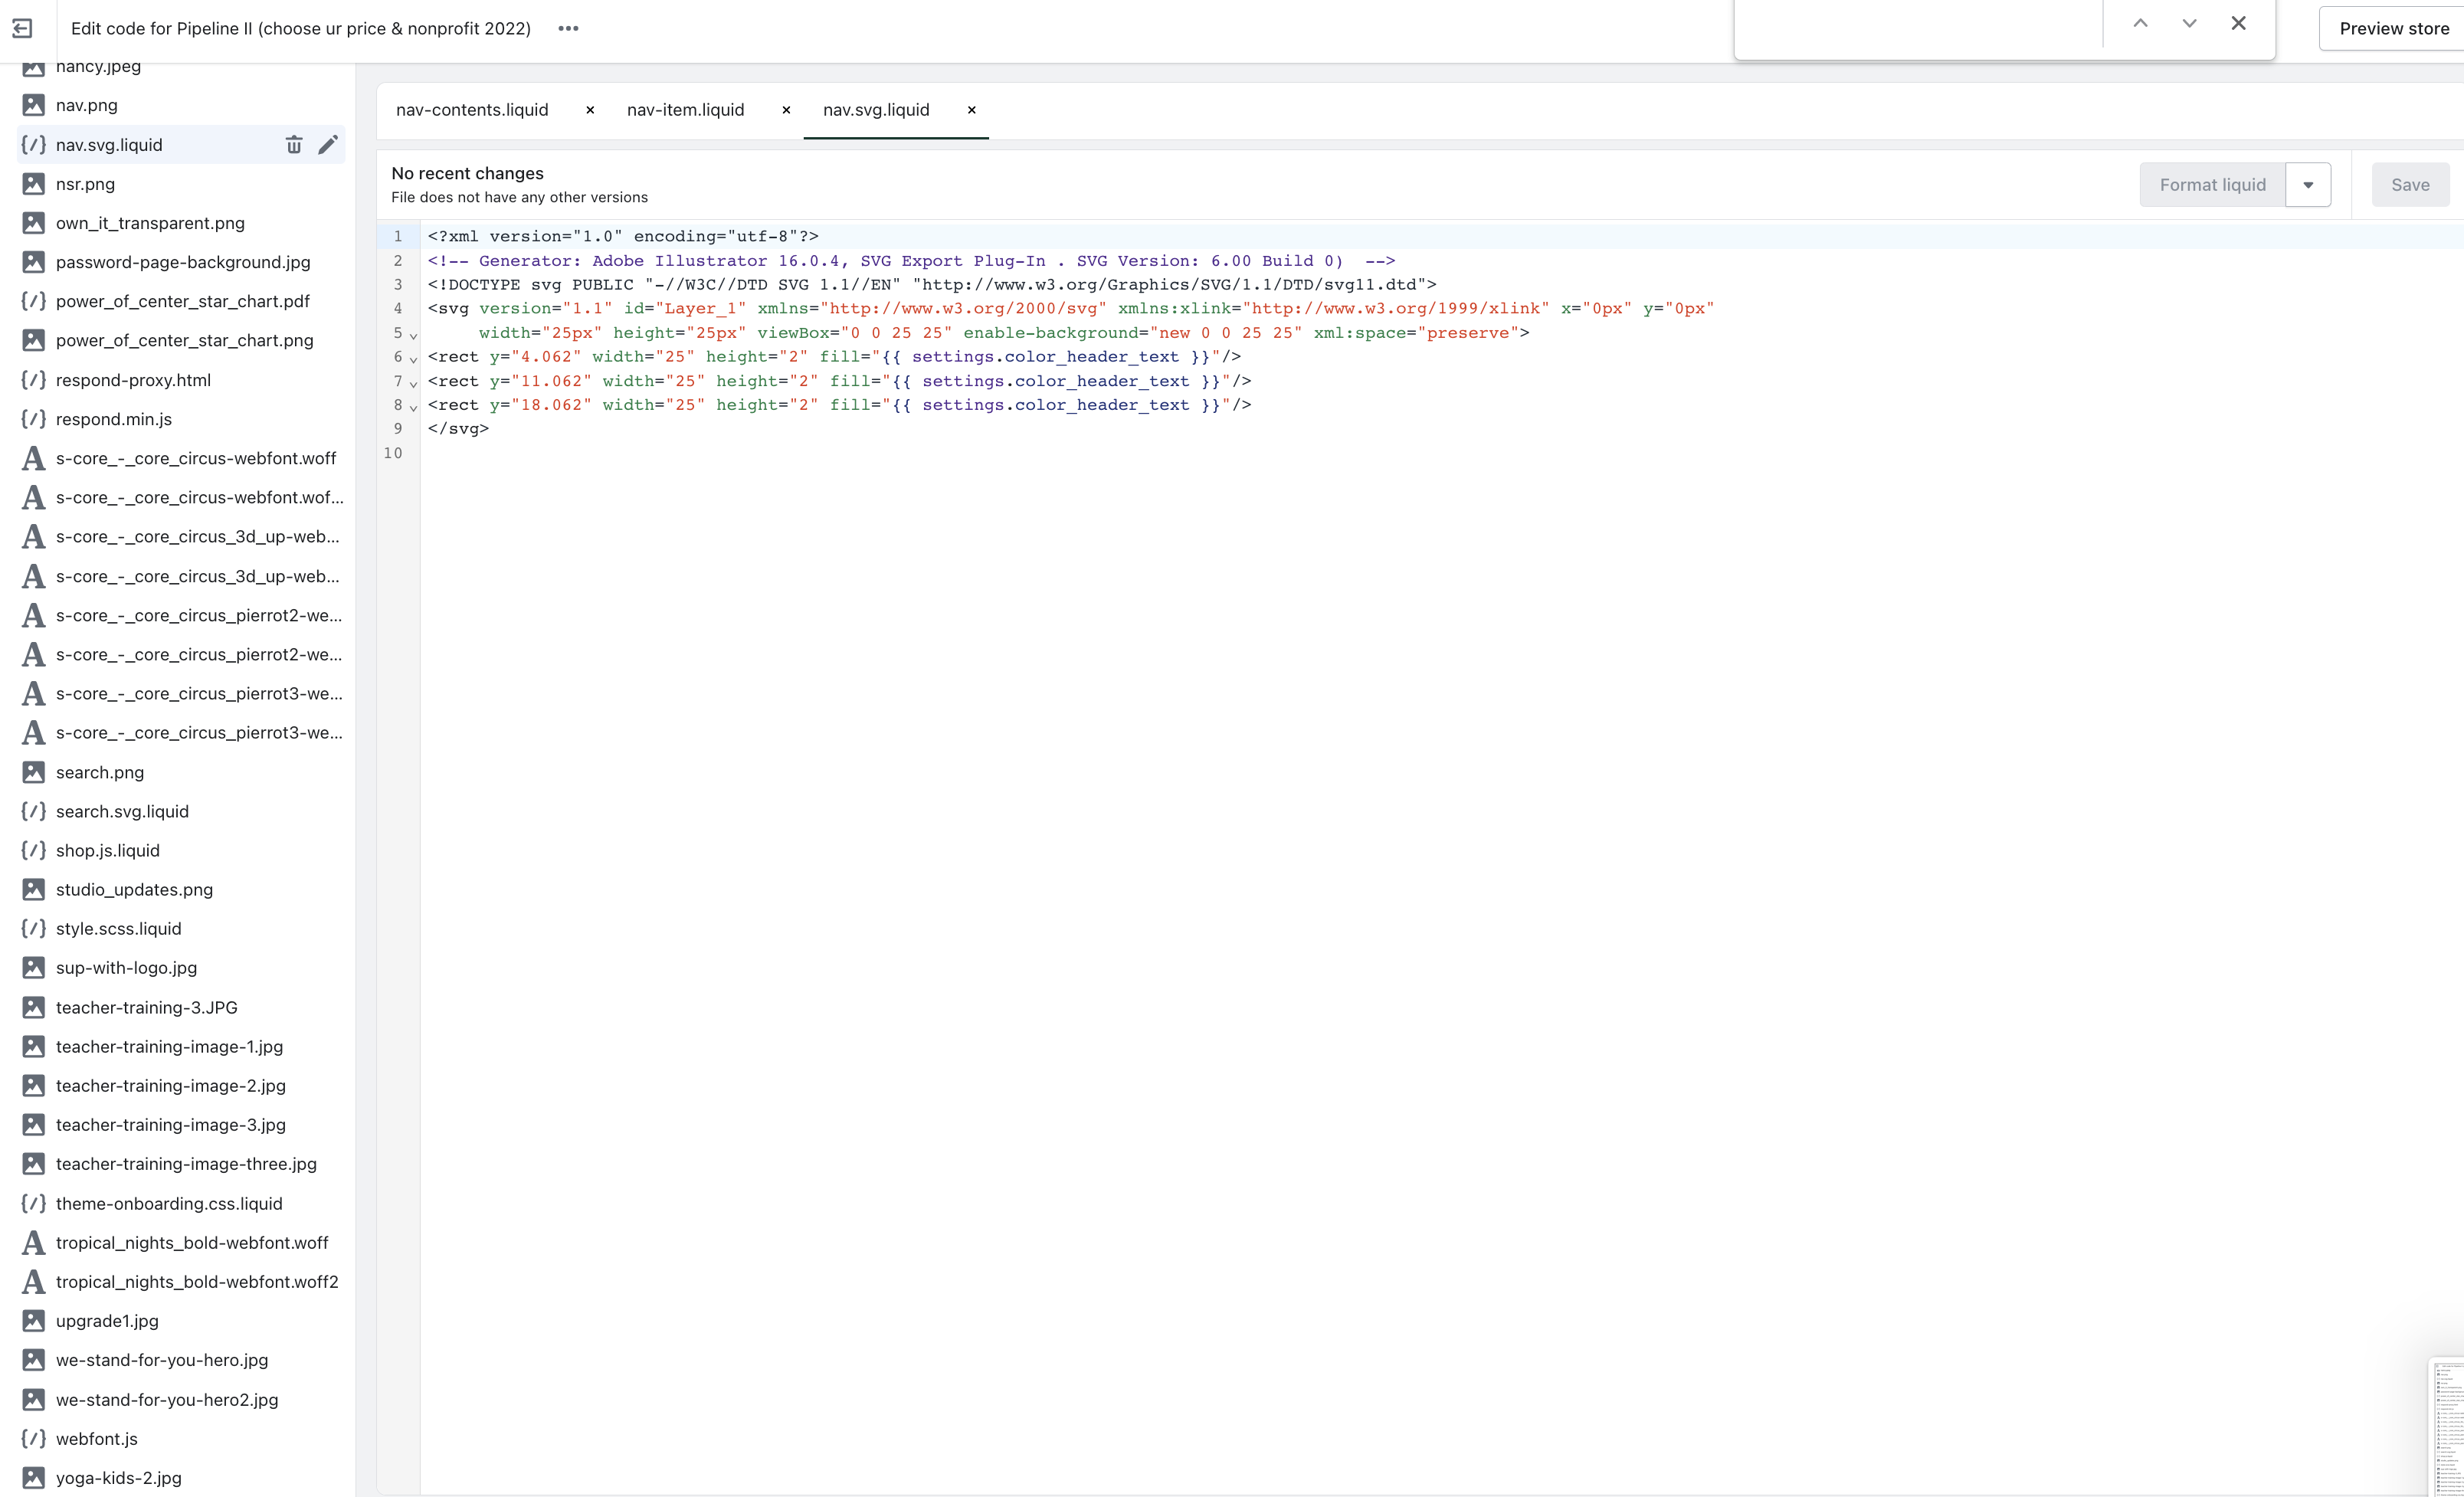Delete nav.svg.liquid with the trash icon

(293, 145)
